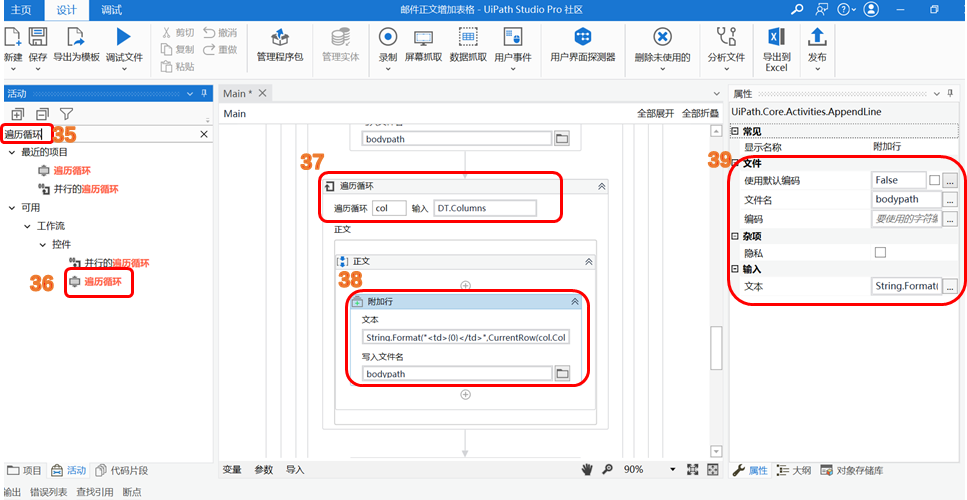The image size is (967, 500).
Task: Click the designer vertical scrollbar thumb
Action: pyautogui.click(x=716, y=347)
